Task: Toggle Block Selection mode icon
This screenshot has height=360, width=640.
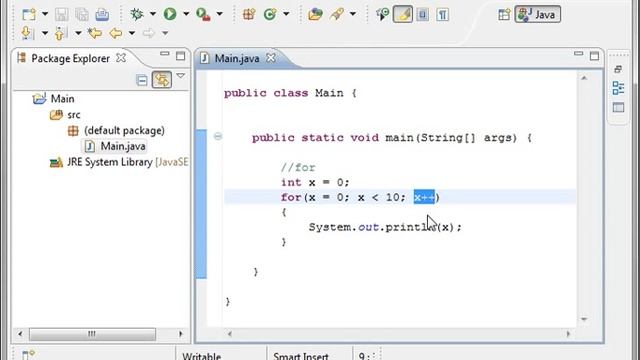Action: pyautogui.click(x=422, y=15)
